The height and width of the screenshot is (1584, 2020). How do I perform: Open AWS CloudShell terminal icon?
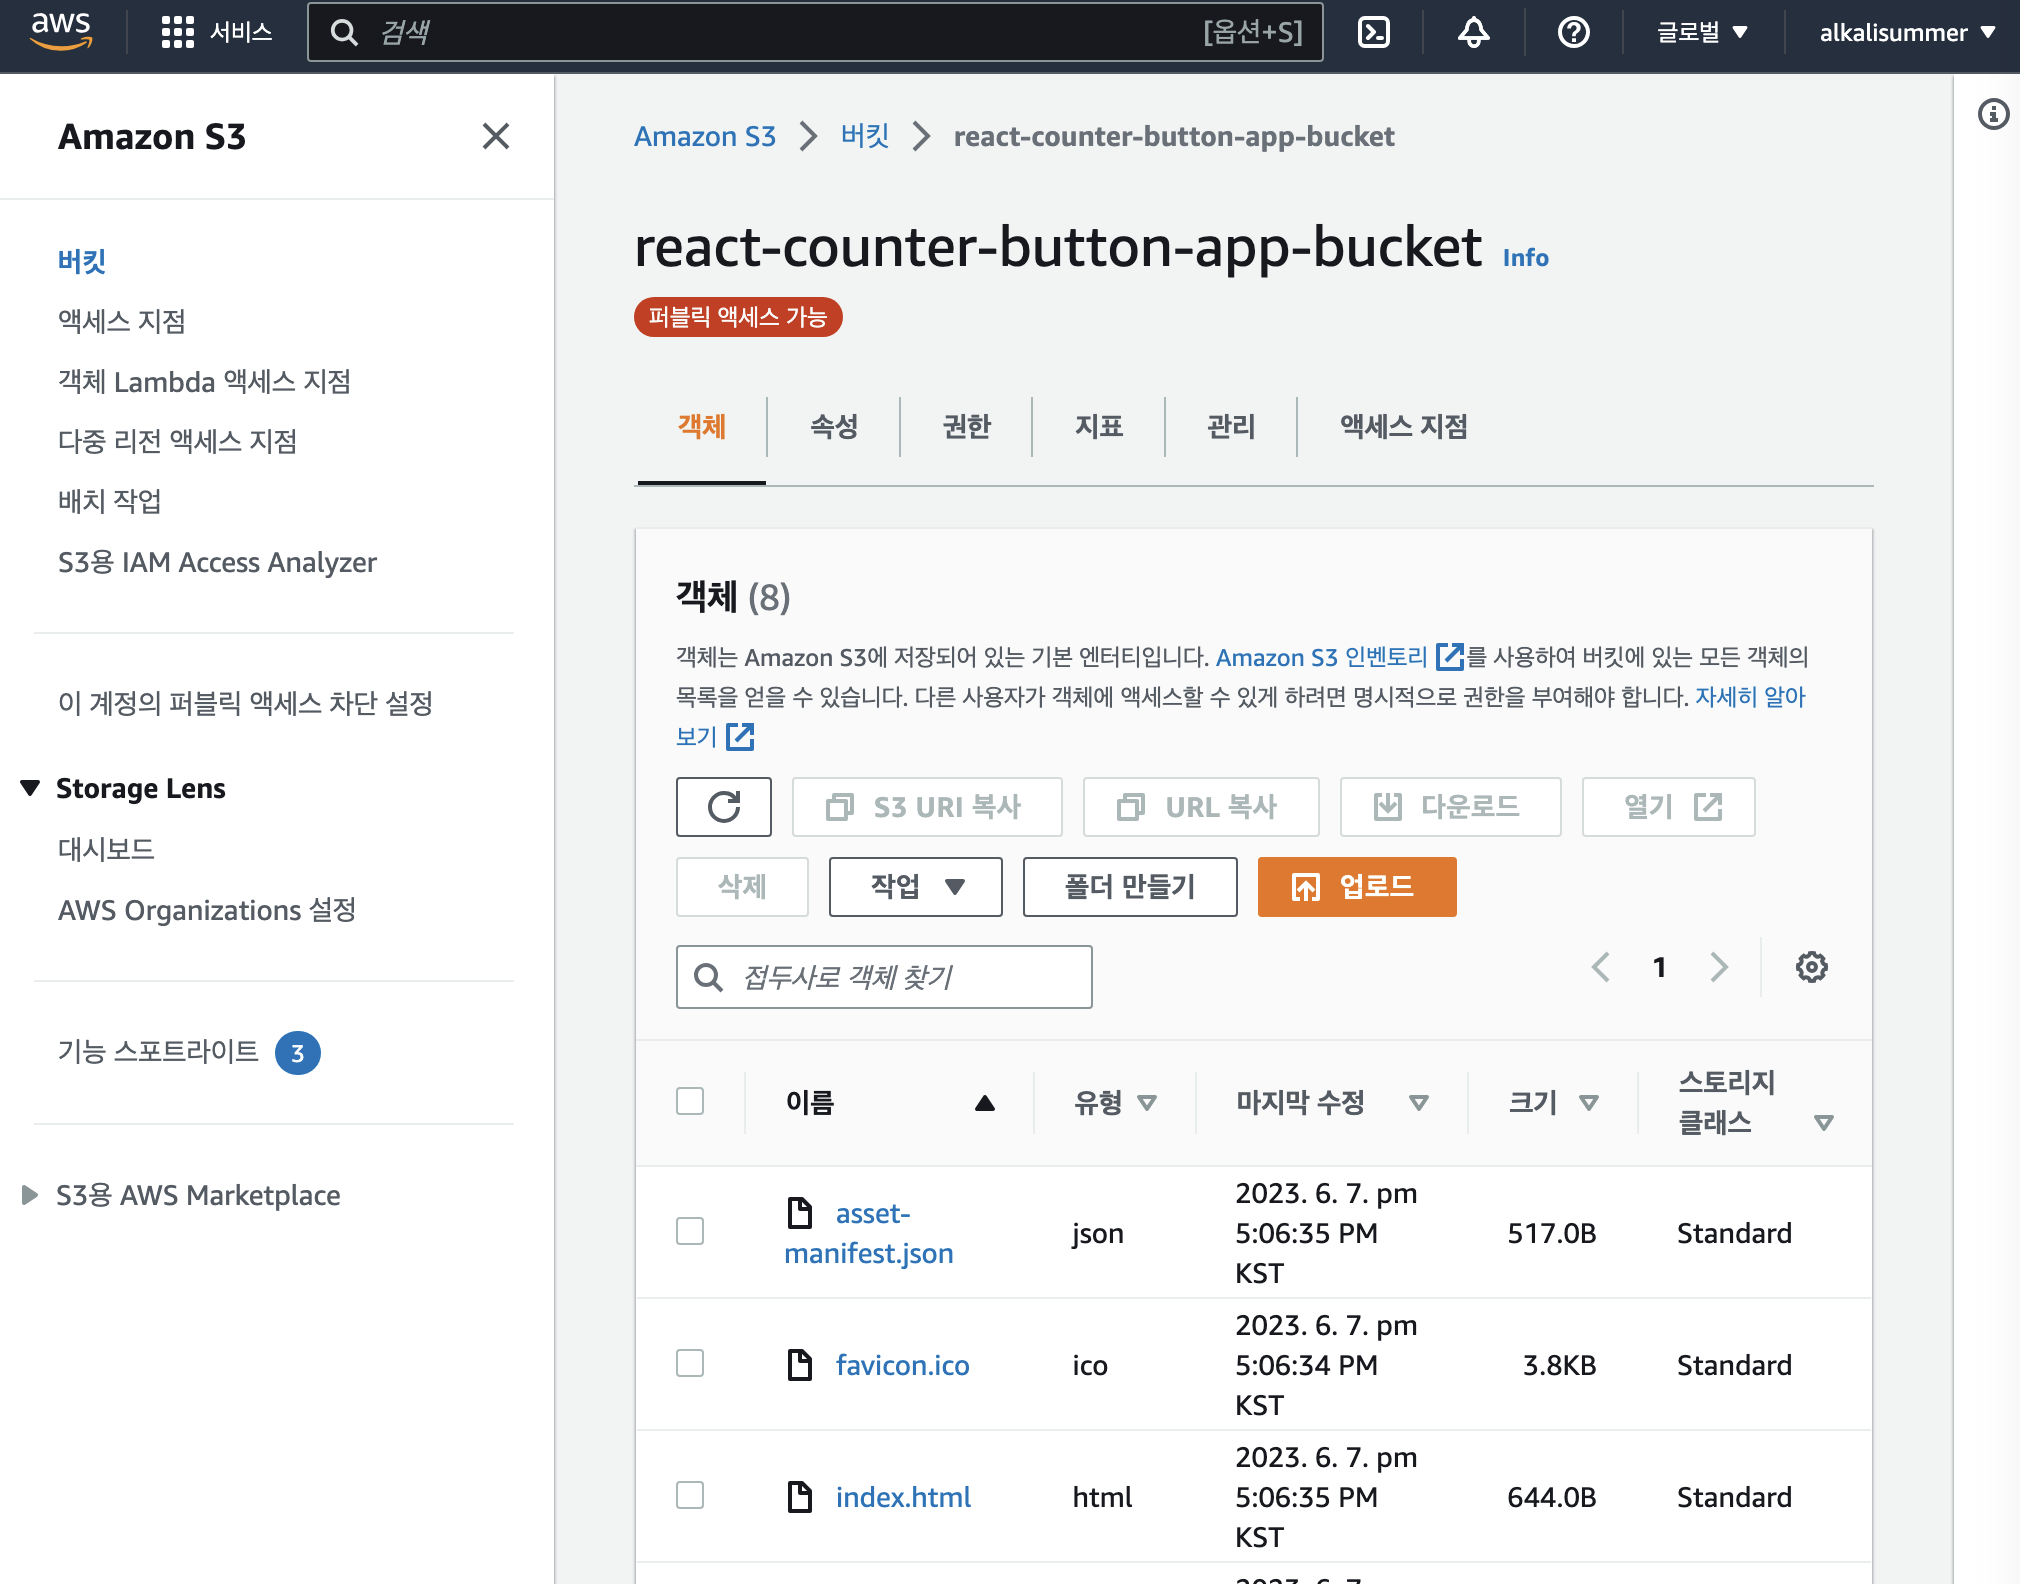point(1374,32)
